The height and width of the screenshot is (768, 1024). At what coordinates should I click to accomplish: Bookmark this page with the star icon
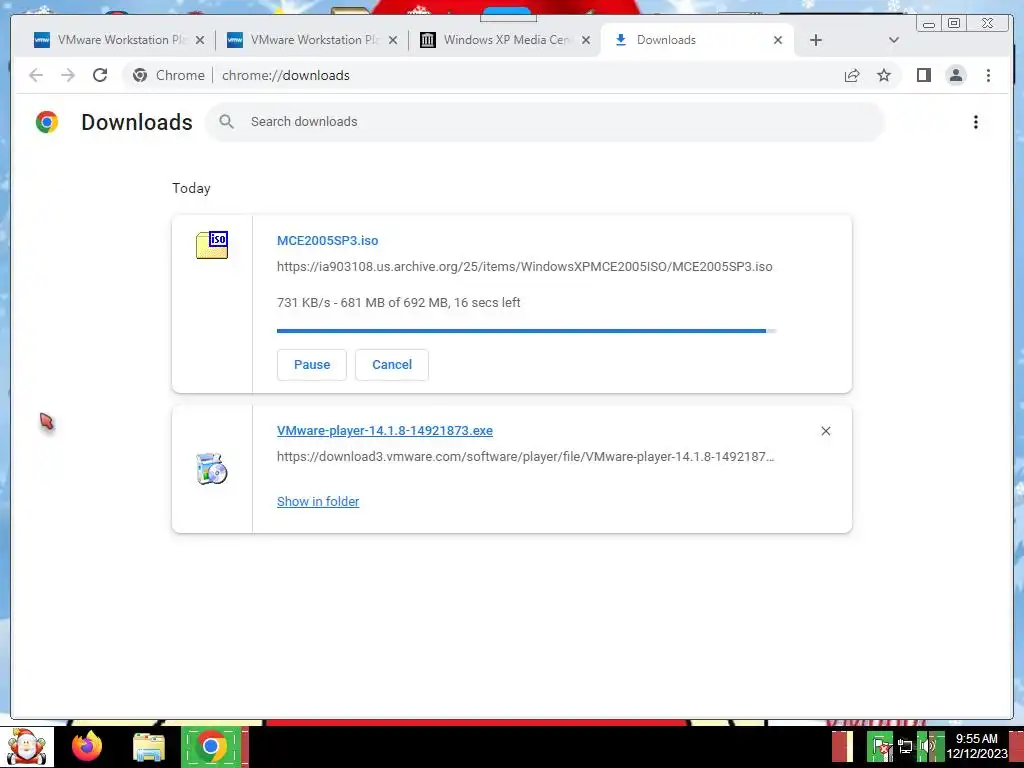(884, 75)
